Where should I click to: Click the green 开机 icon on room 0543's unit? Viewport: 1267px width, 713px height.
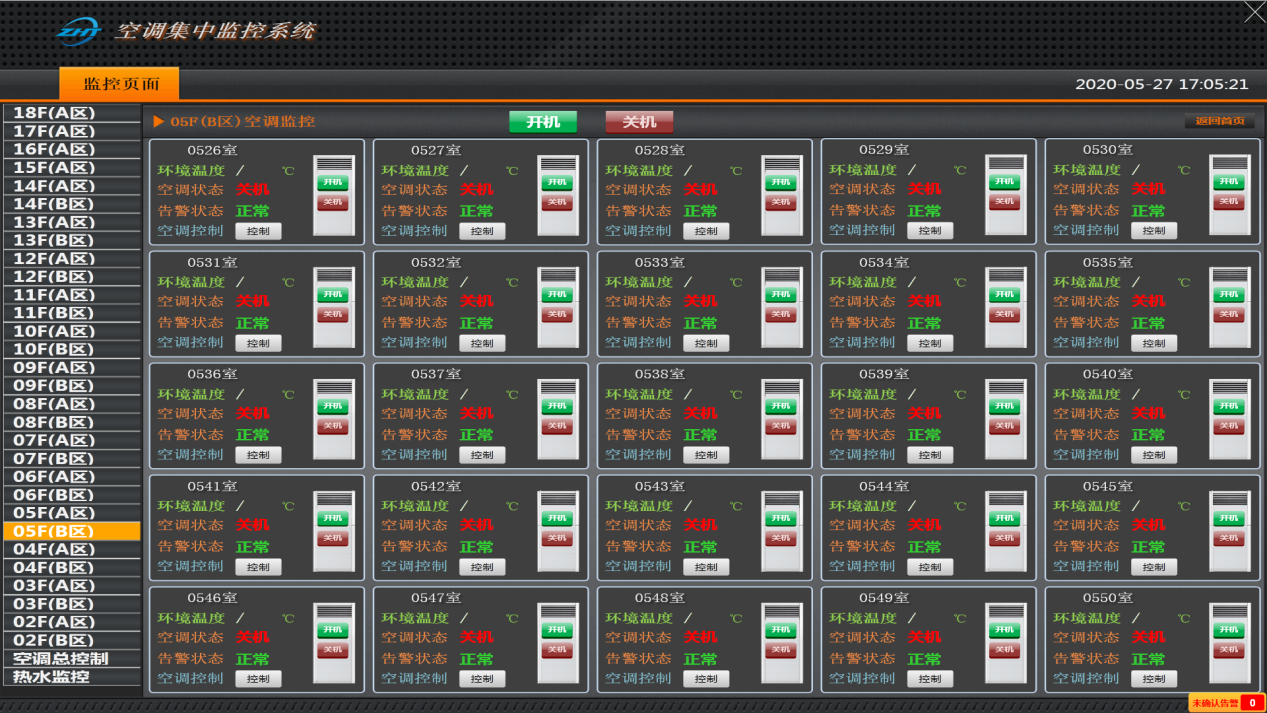click(782, 517)
